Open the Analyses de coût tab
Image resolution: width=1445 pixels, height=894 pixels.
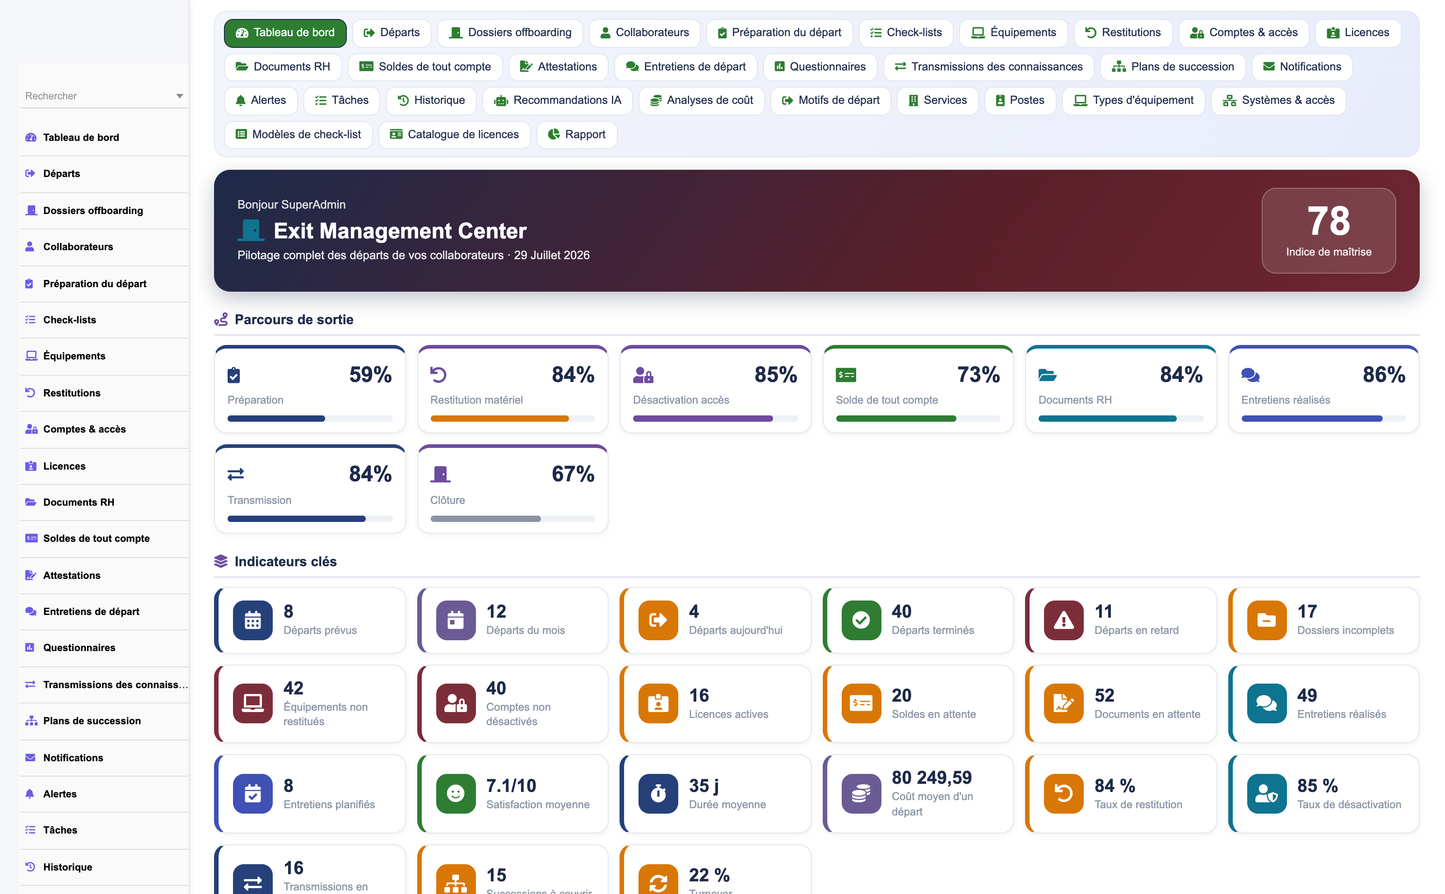coord(702,101)
